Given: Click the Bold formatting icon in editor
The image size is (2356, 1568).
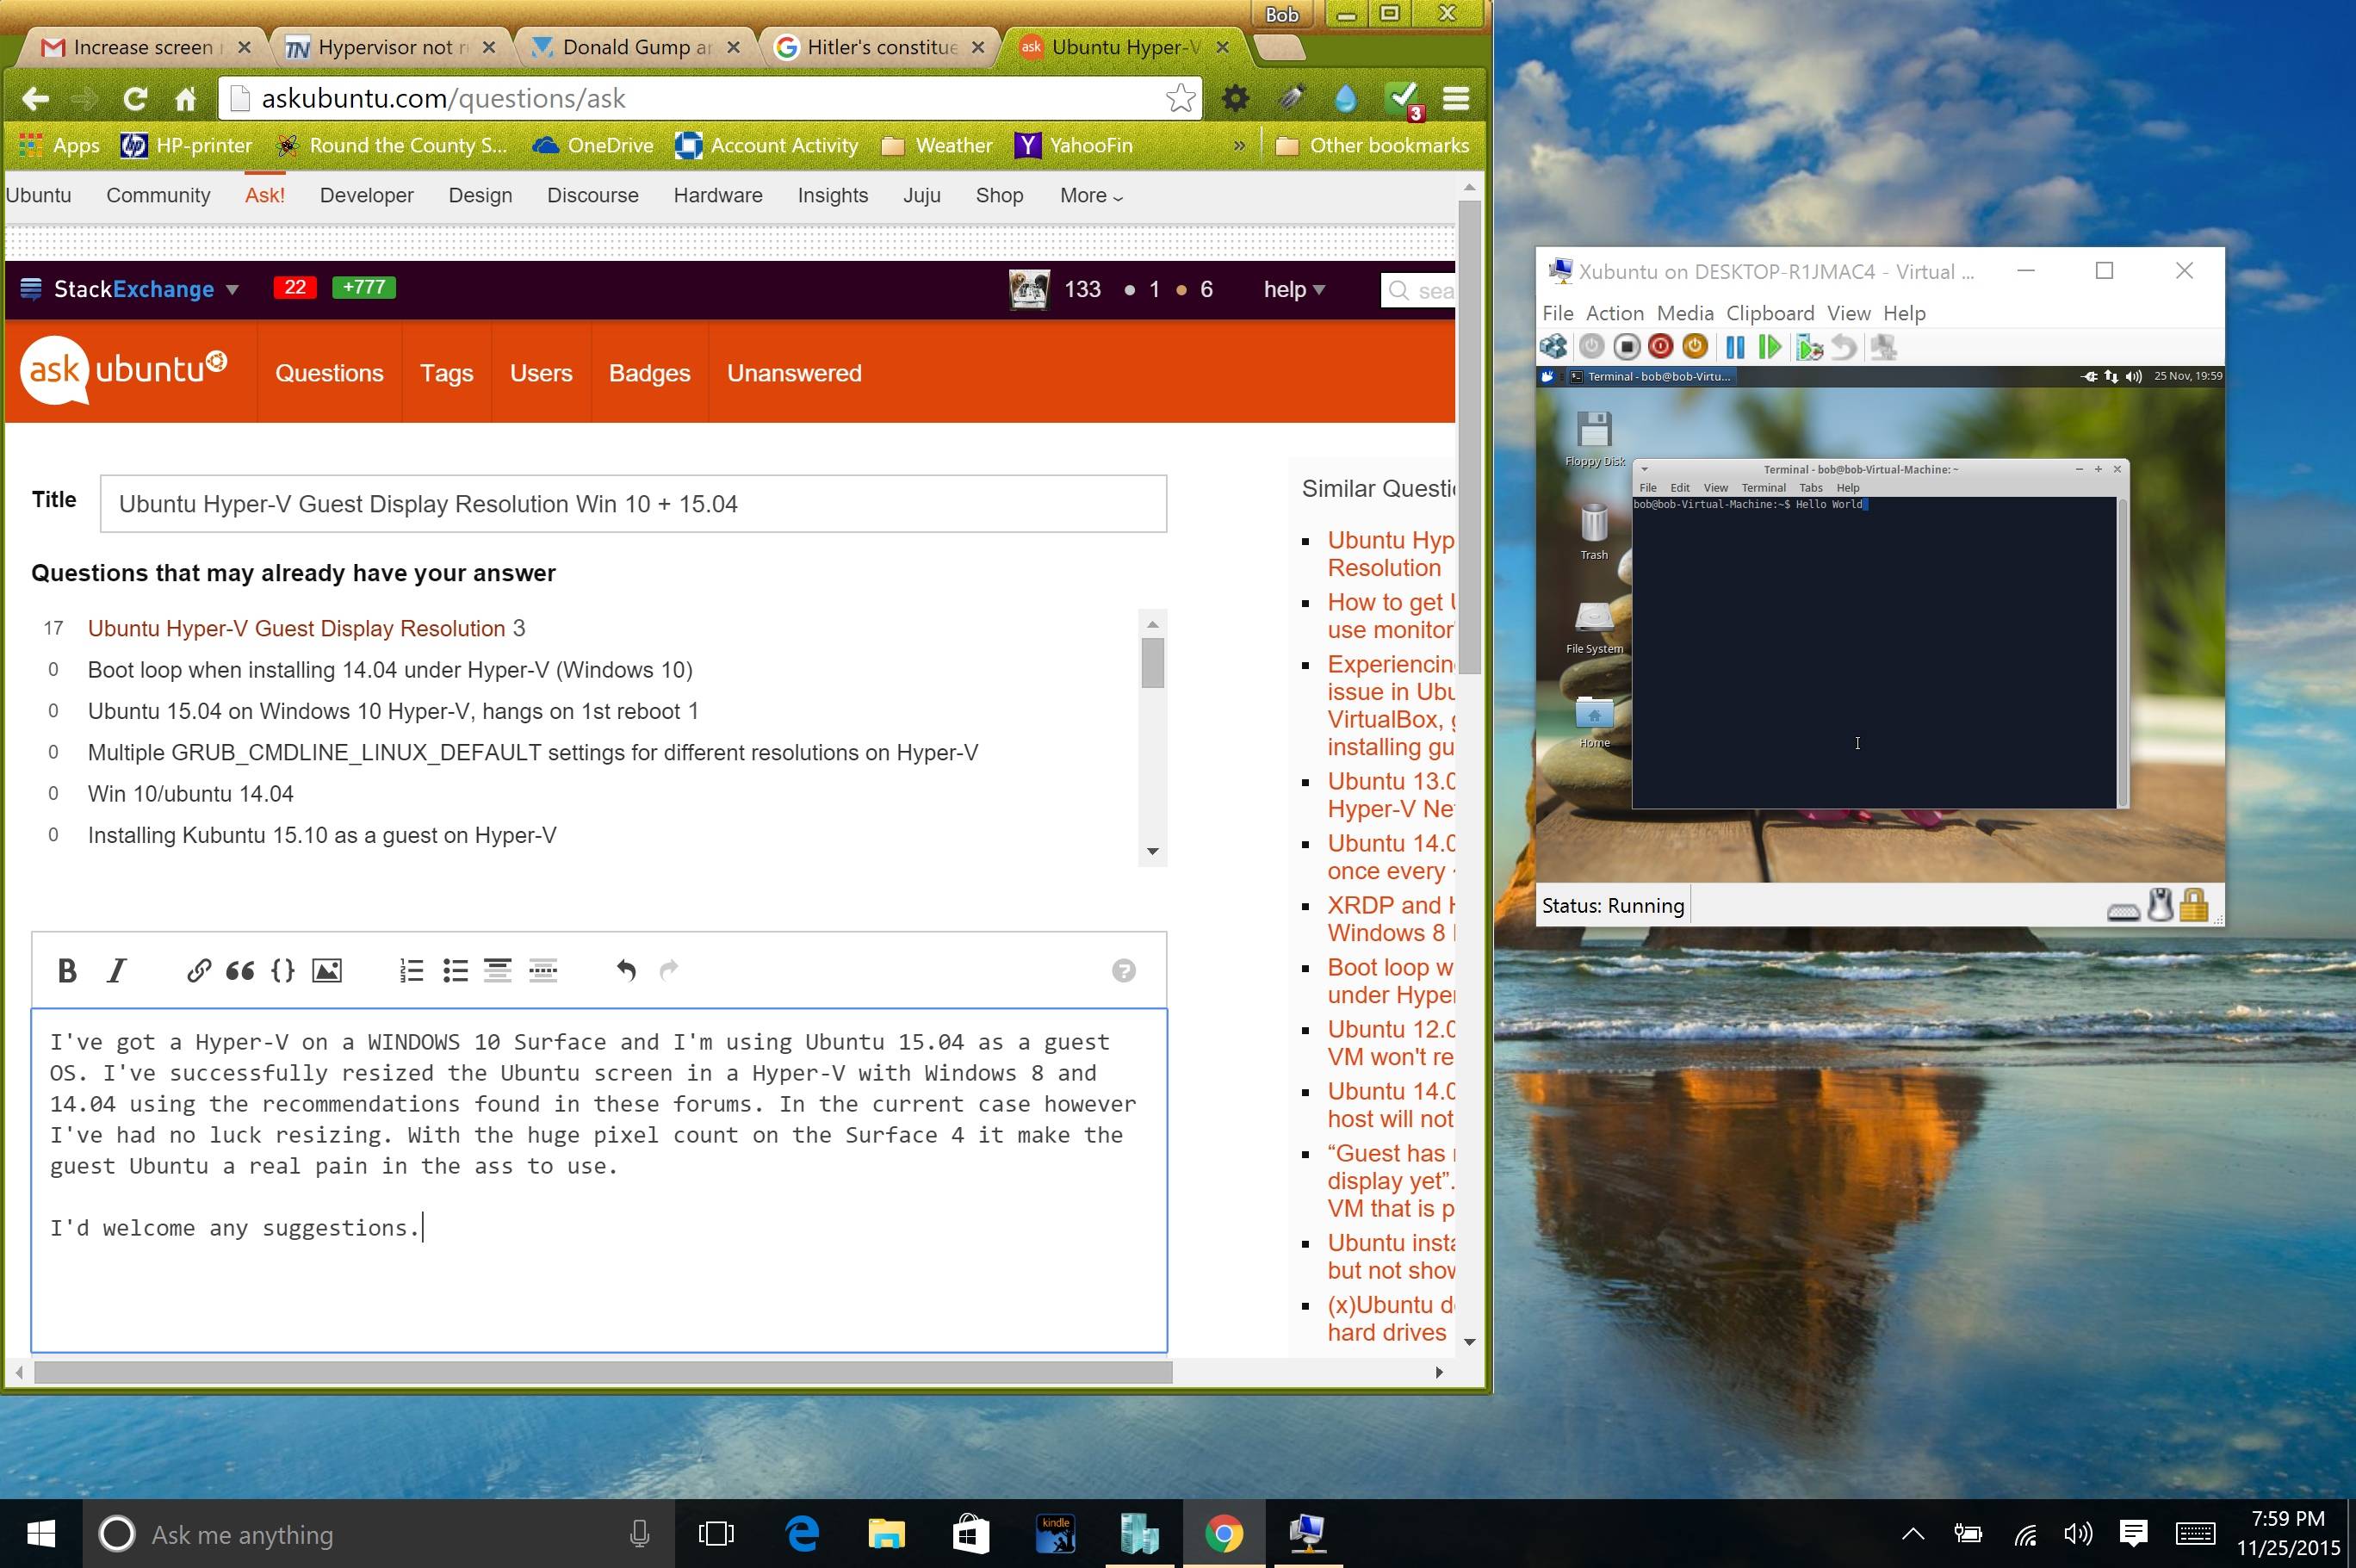Looking at the screenshot, I should [x=67, y=970].
